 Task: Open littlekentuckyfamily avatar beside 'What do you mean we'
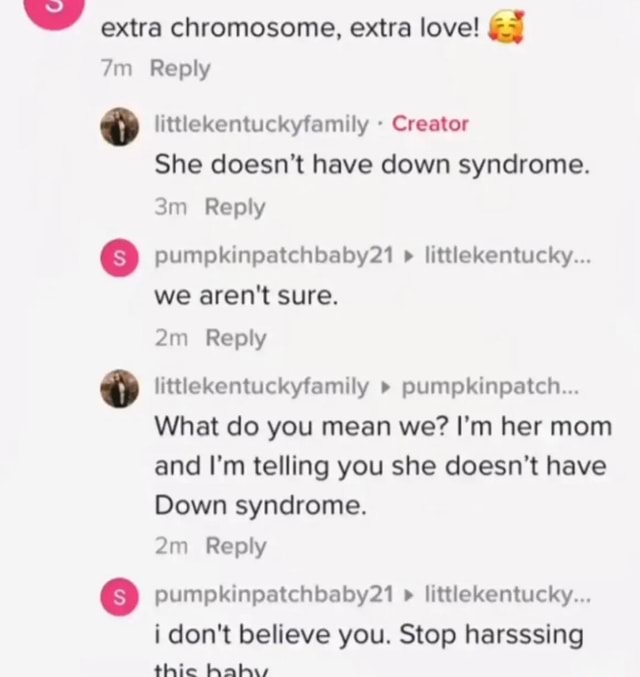point(120,389)
